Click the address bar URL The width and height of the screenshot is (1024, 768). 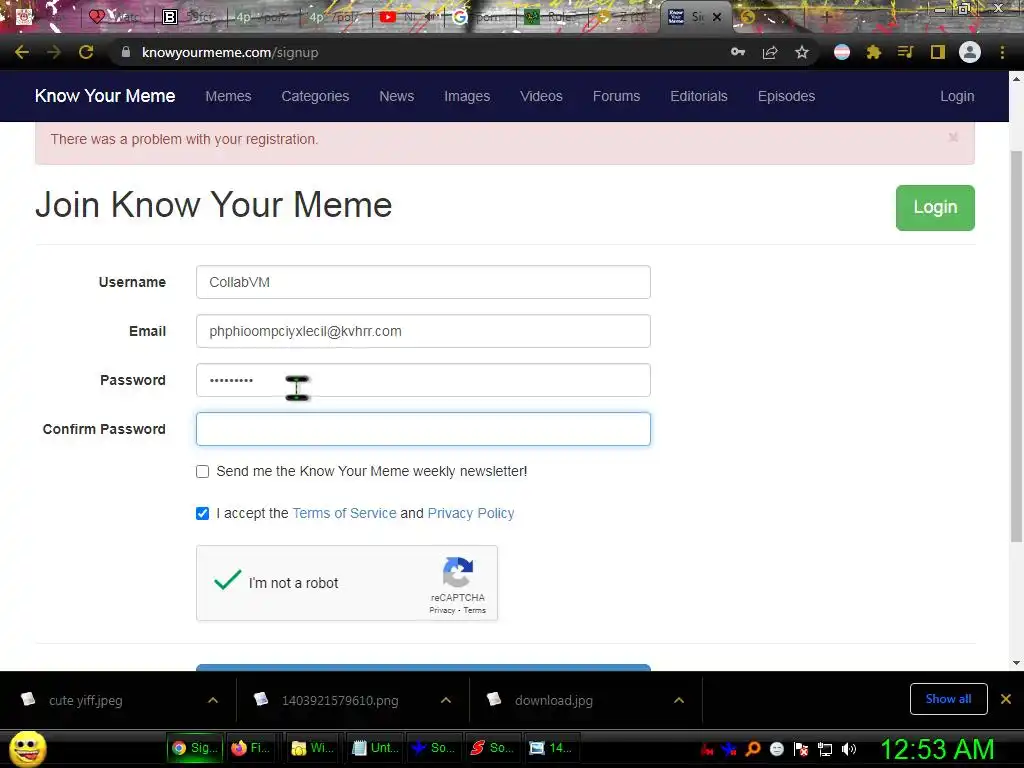(230, 52)
